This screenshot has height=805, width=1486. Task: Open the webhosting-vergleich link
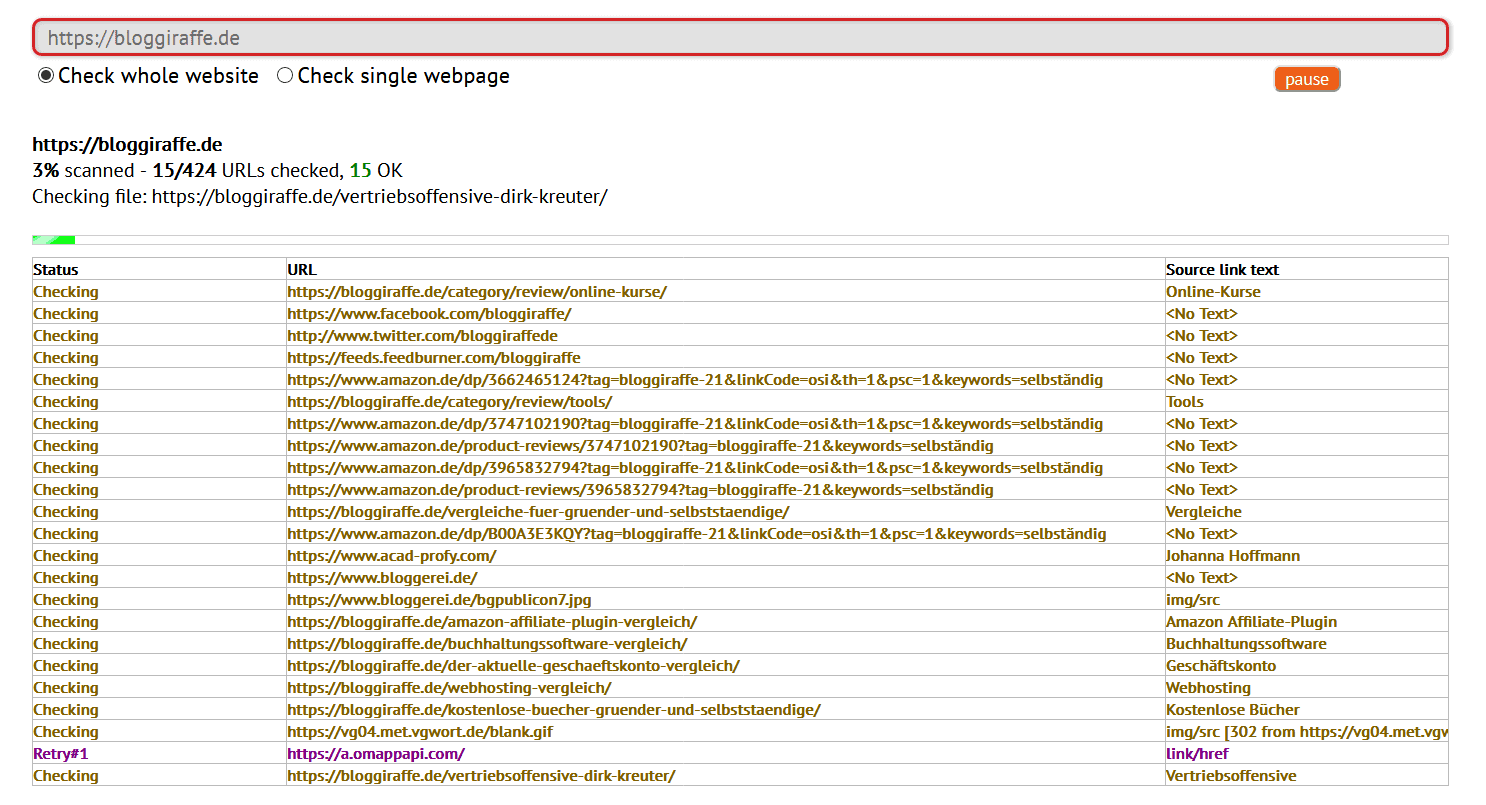[x=449, y=688]
